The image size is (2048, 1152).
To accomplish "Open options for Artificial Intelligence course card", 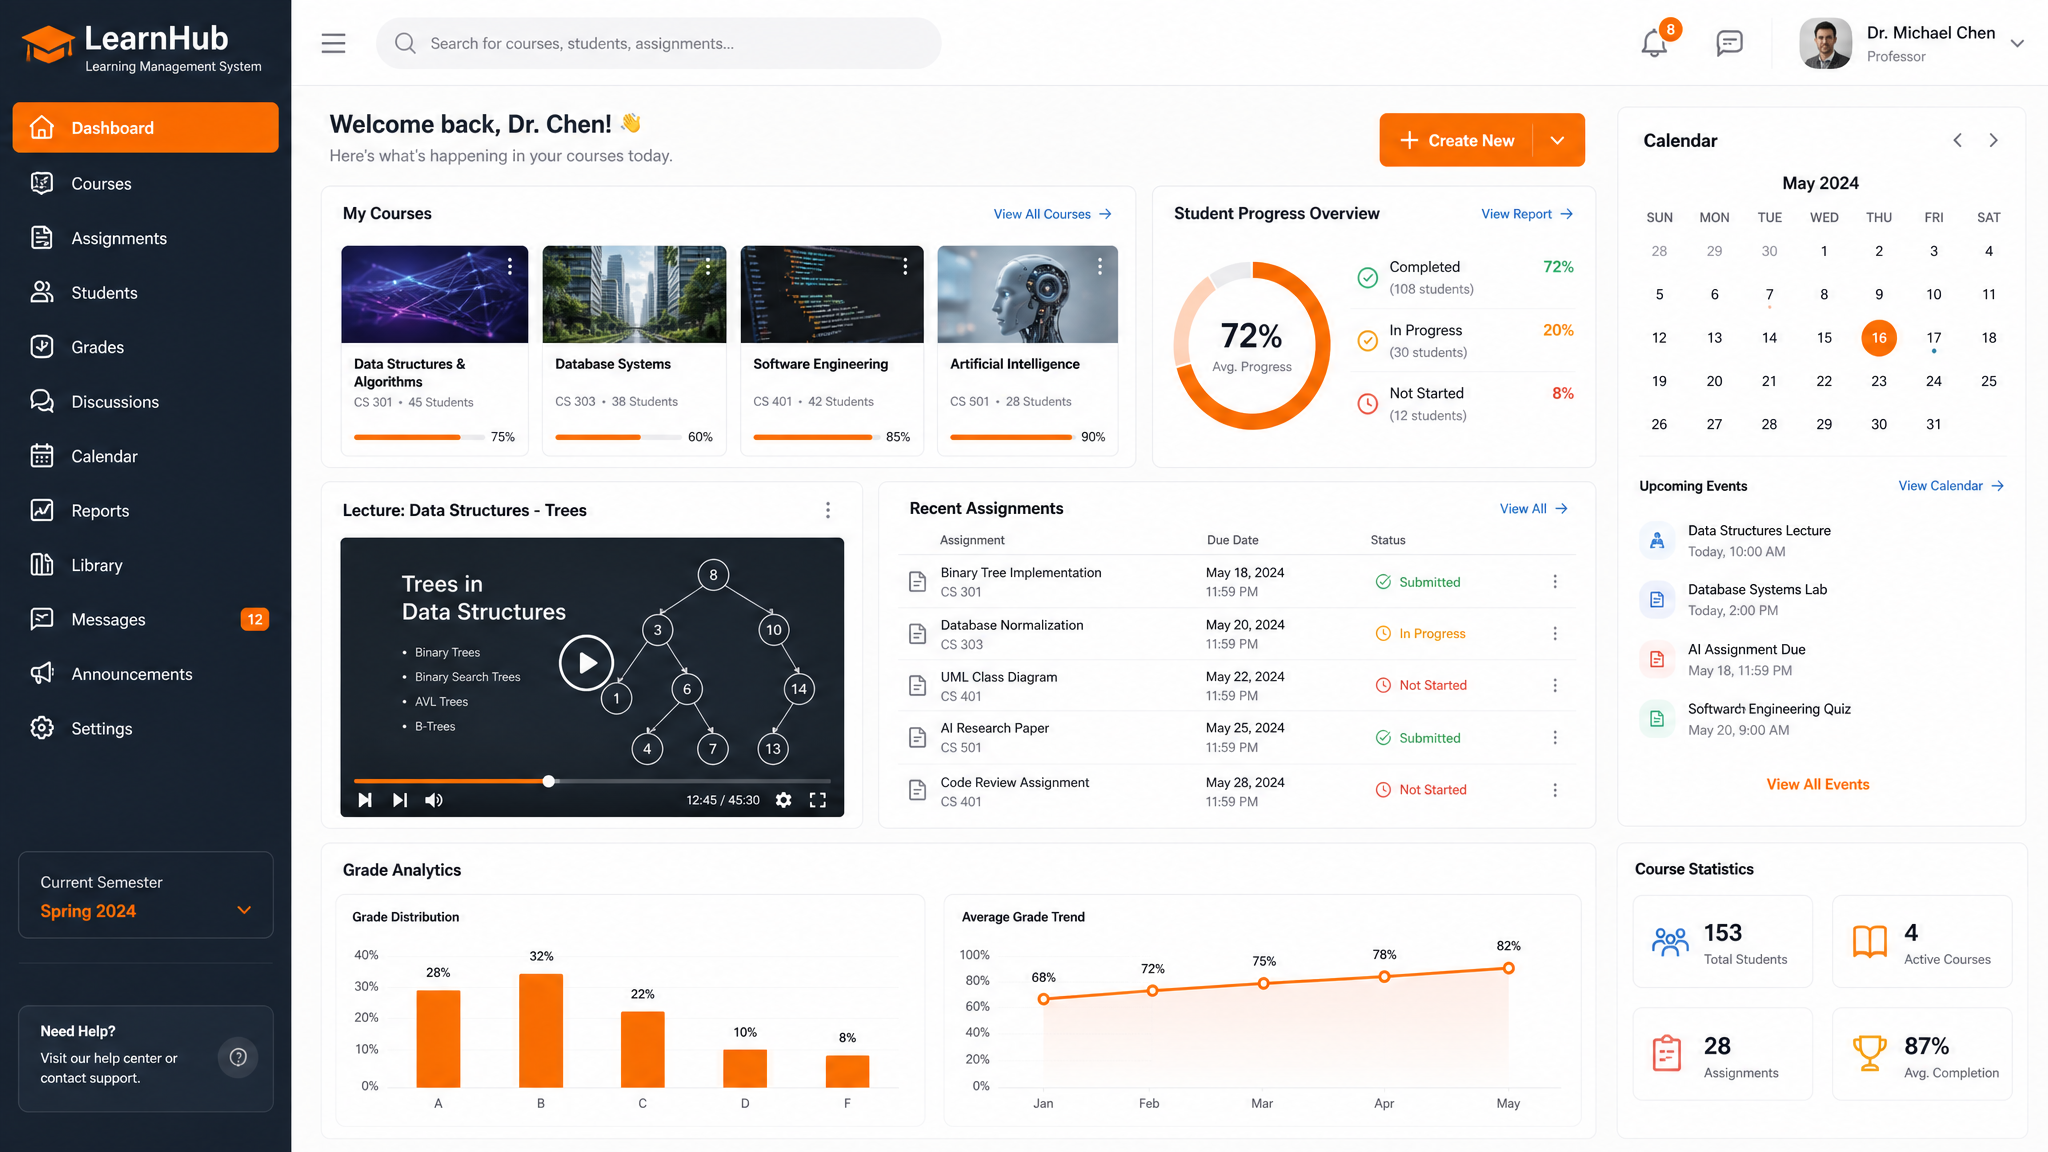I will click(1100, 266).
